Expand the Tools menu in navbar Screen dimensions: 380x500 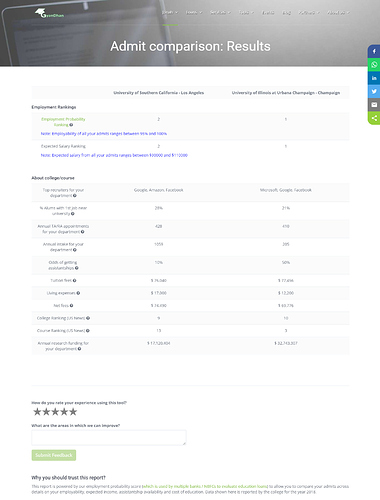246,13
